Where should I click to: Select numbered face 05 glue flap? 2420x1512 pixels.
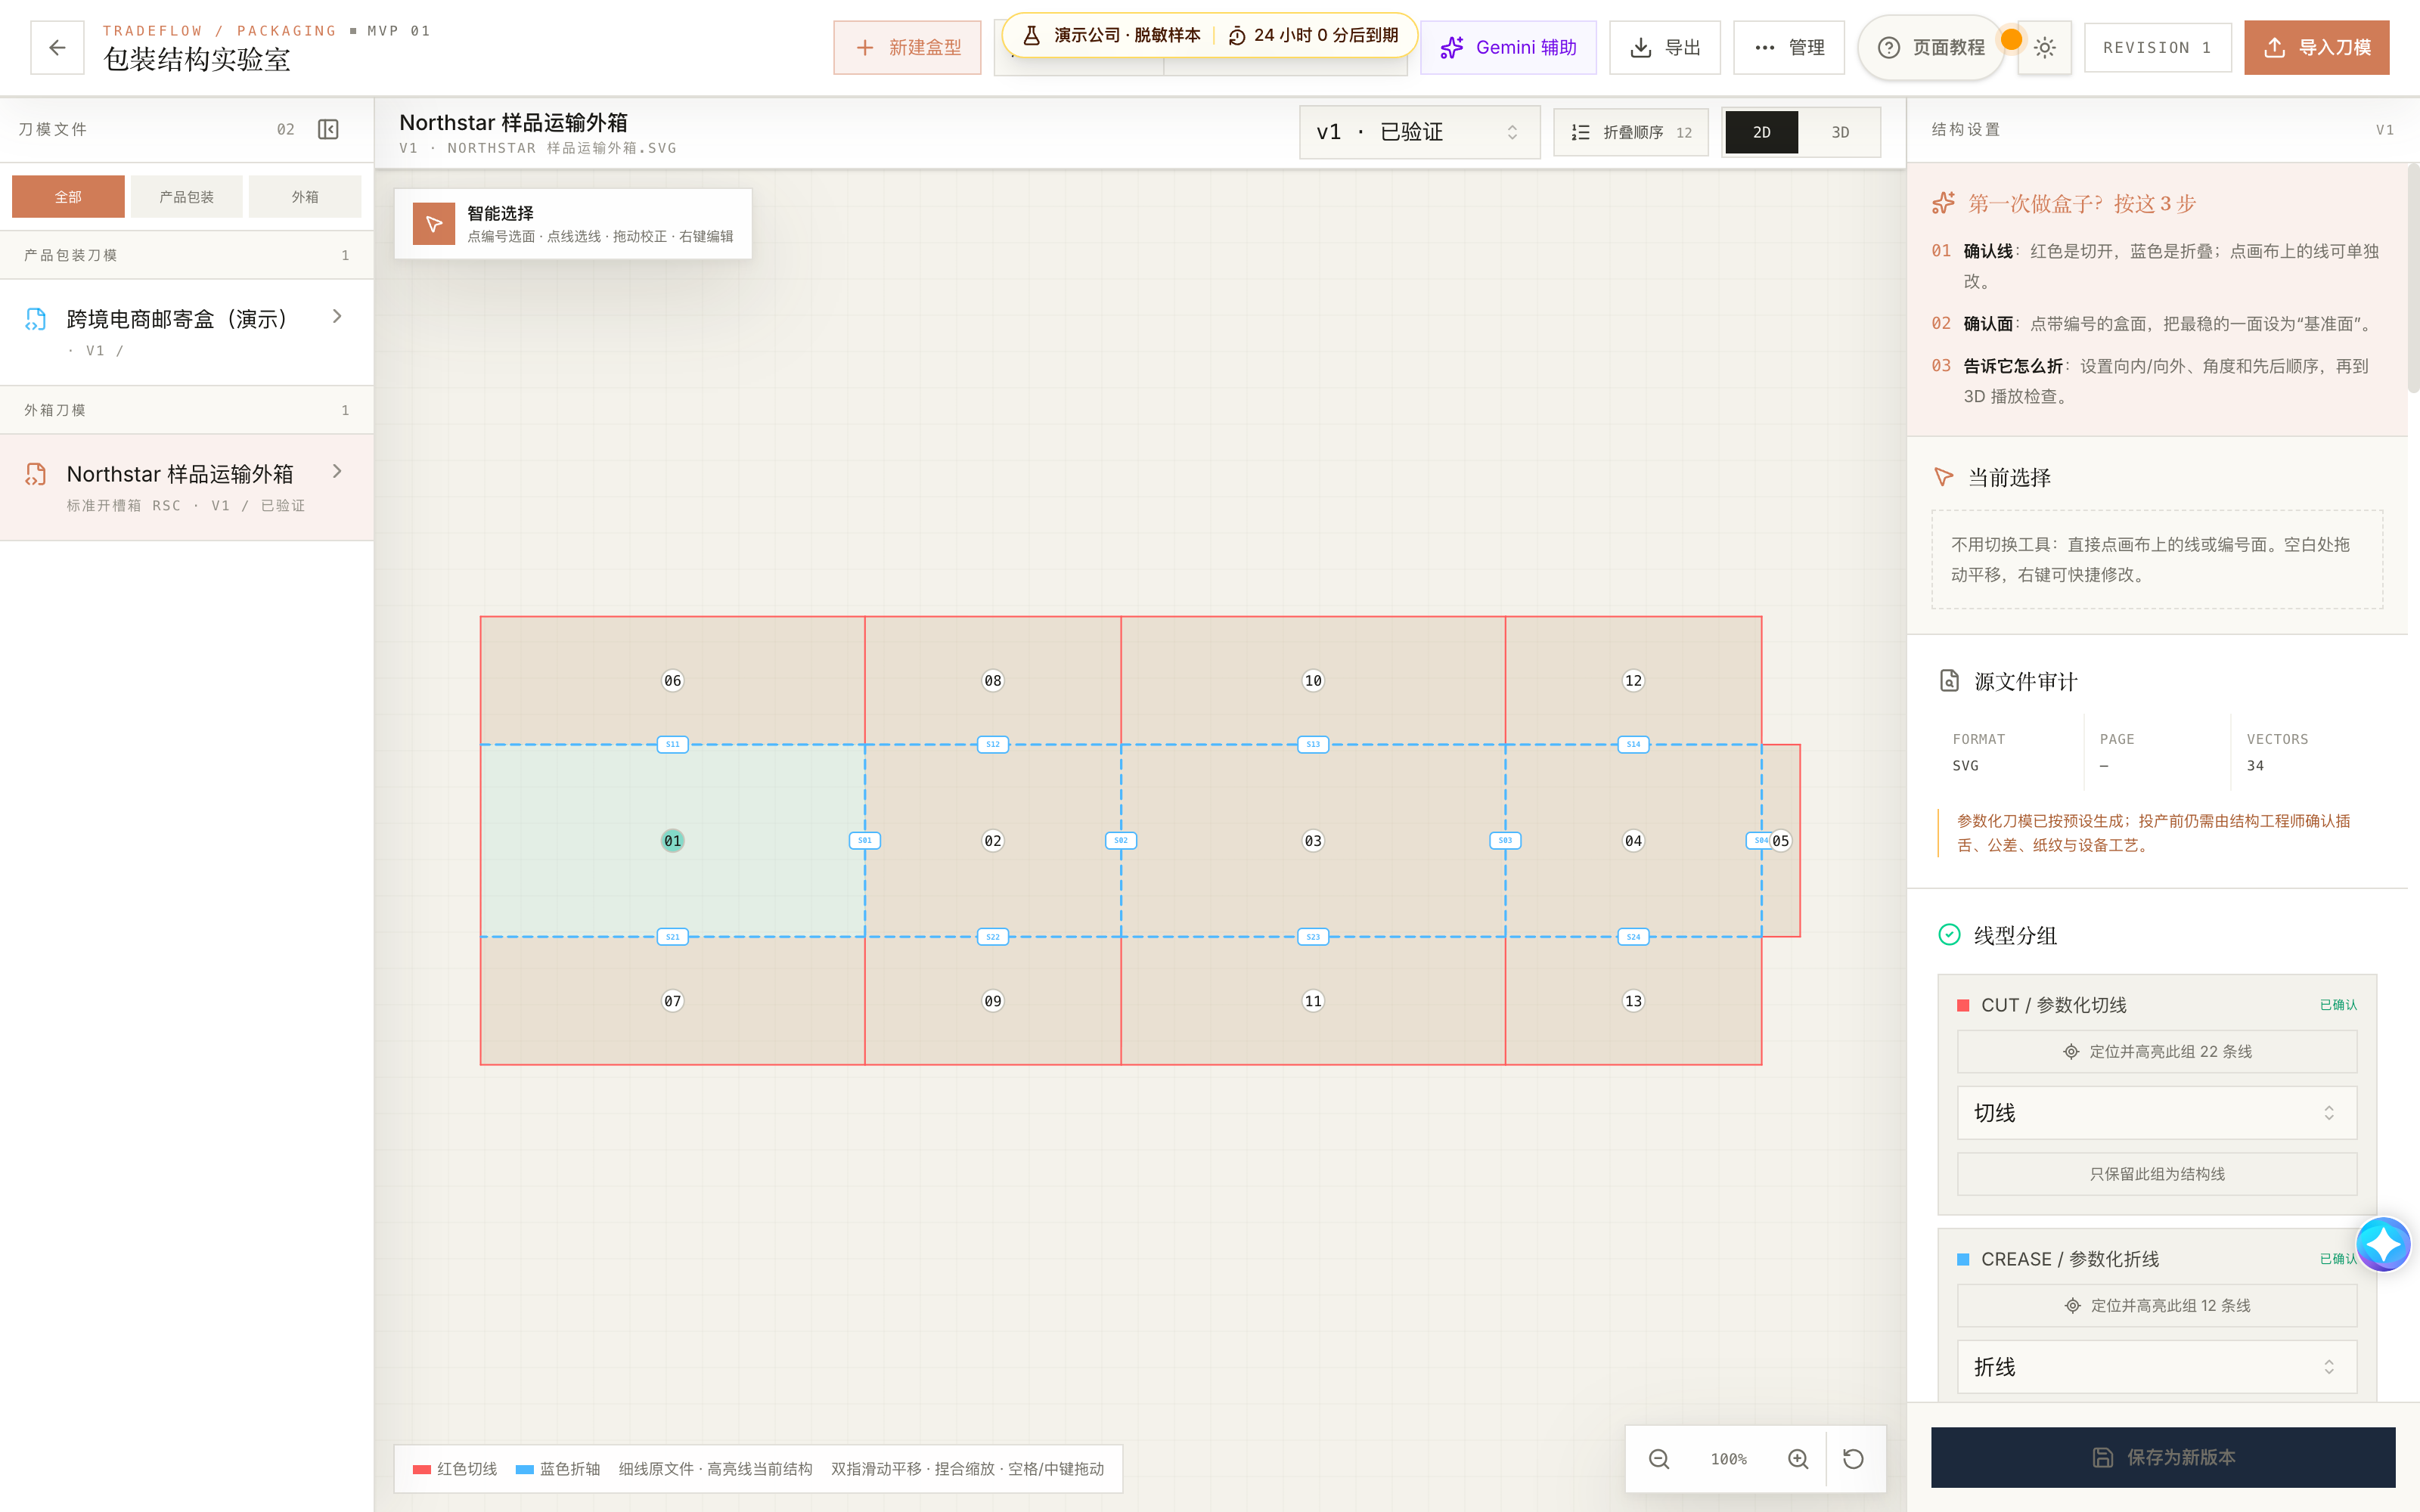tap(1780, 840)
